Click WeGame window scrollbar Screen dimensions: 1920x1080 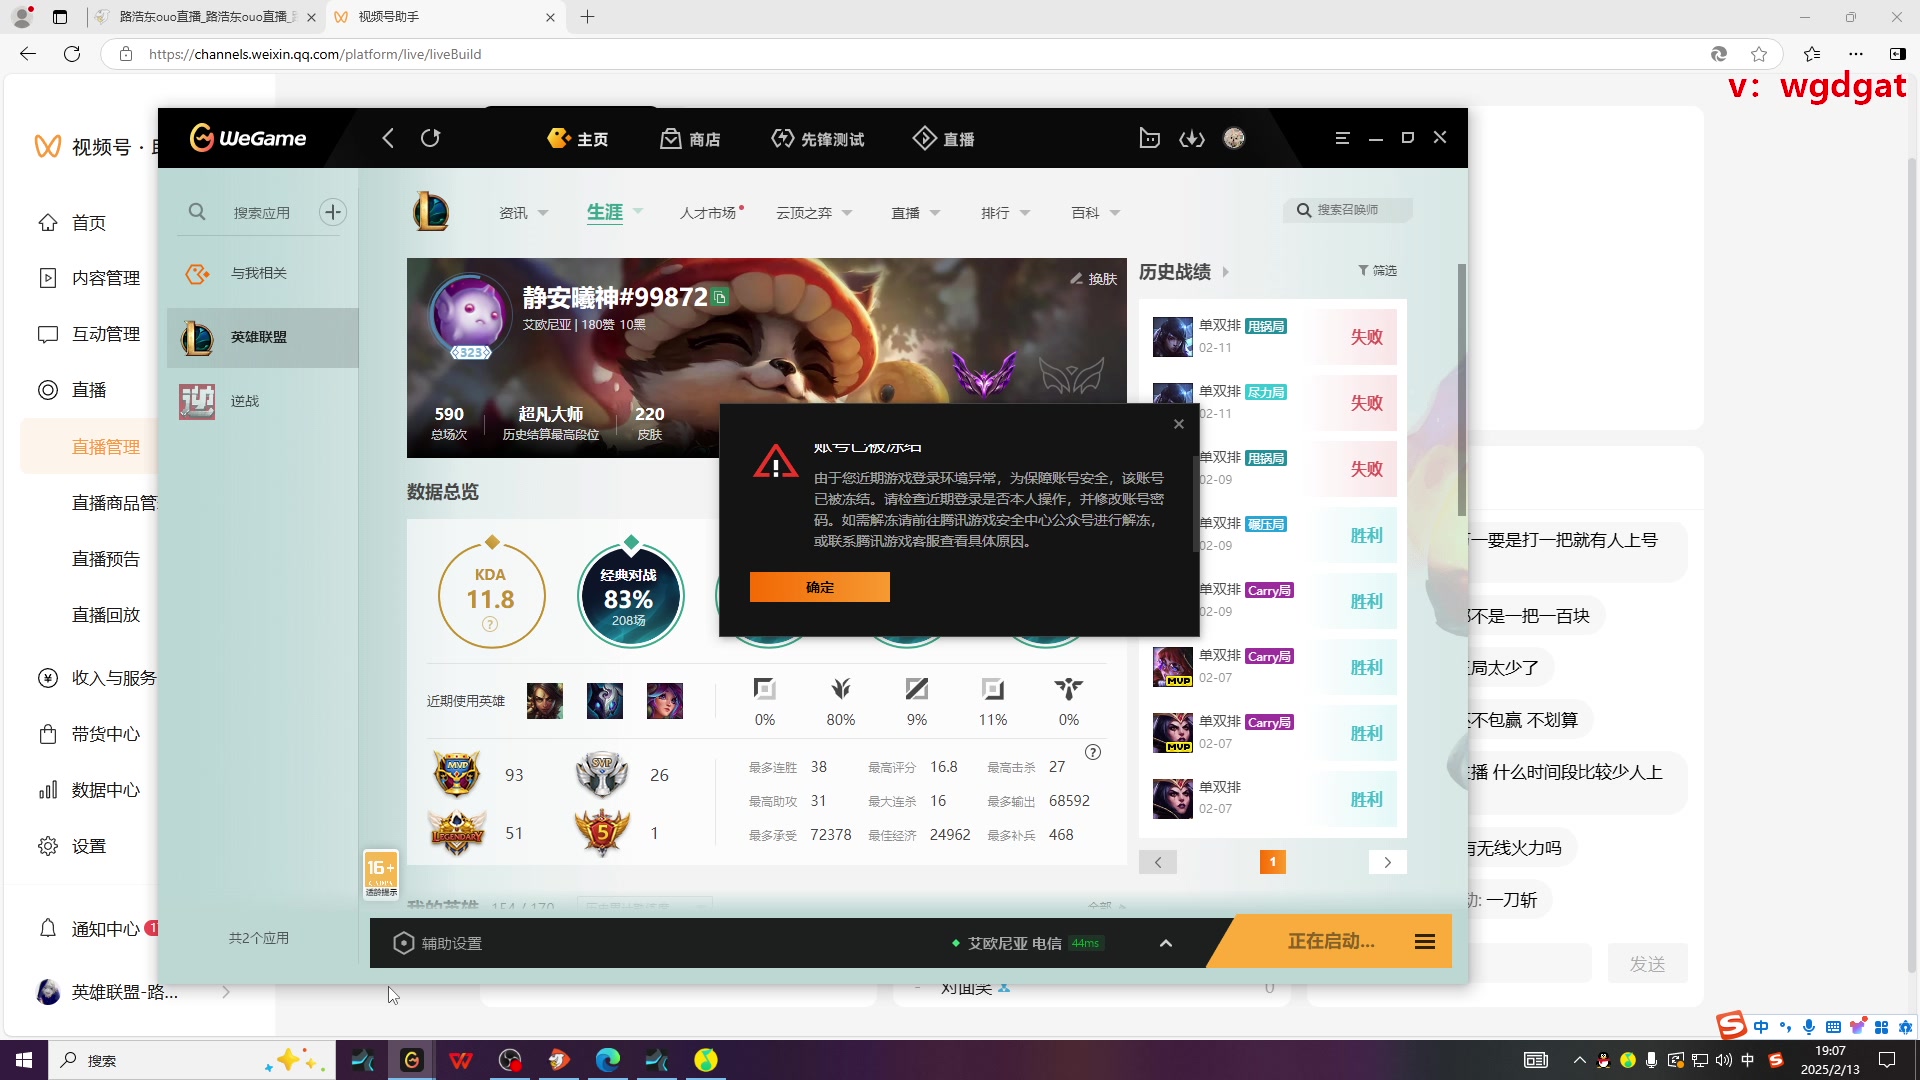(1462, 390)
